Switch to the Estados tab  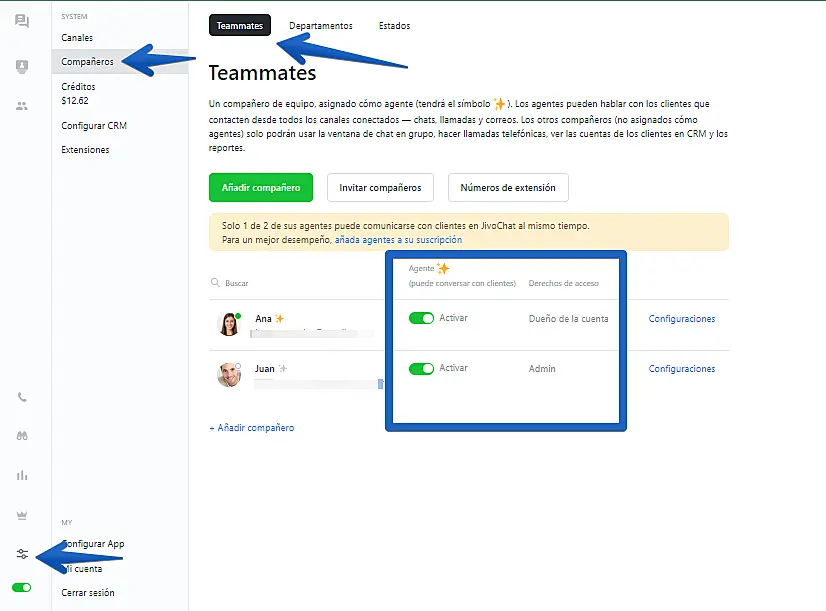pos(394,26)
